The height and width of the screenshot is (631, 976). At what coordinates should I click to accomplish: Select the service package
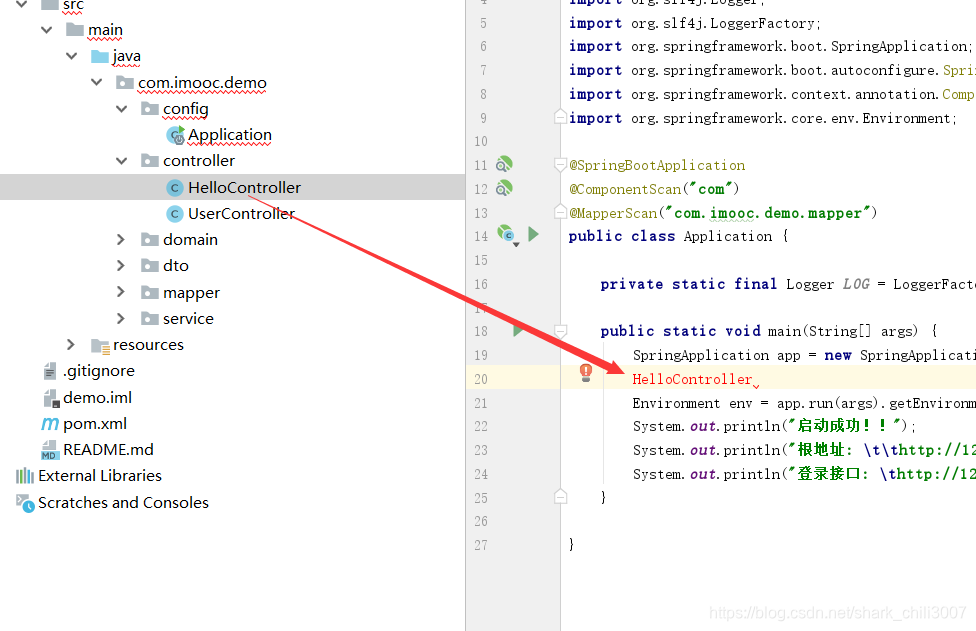[188, 319]
